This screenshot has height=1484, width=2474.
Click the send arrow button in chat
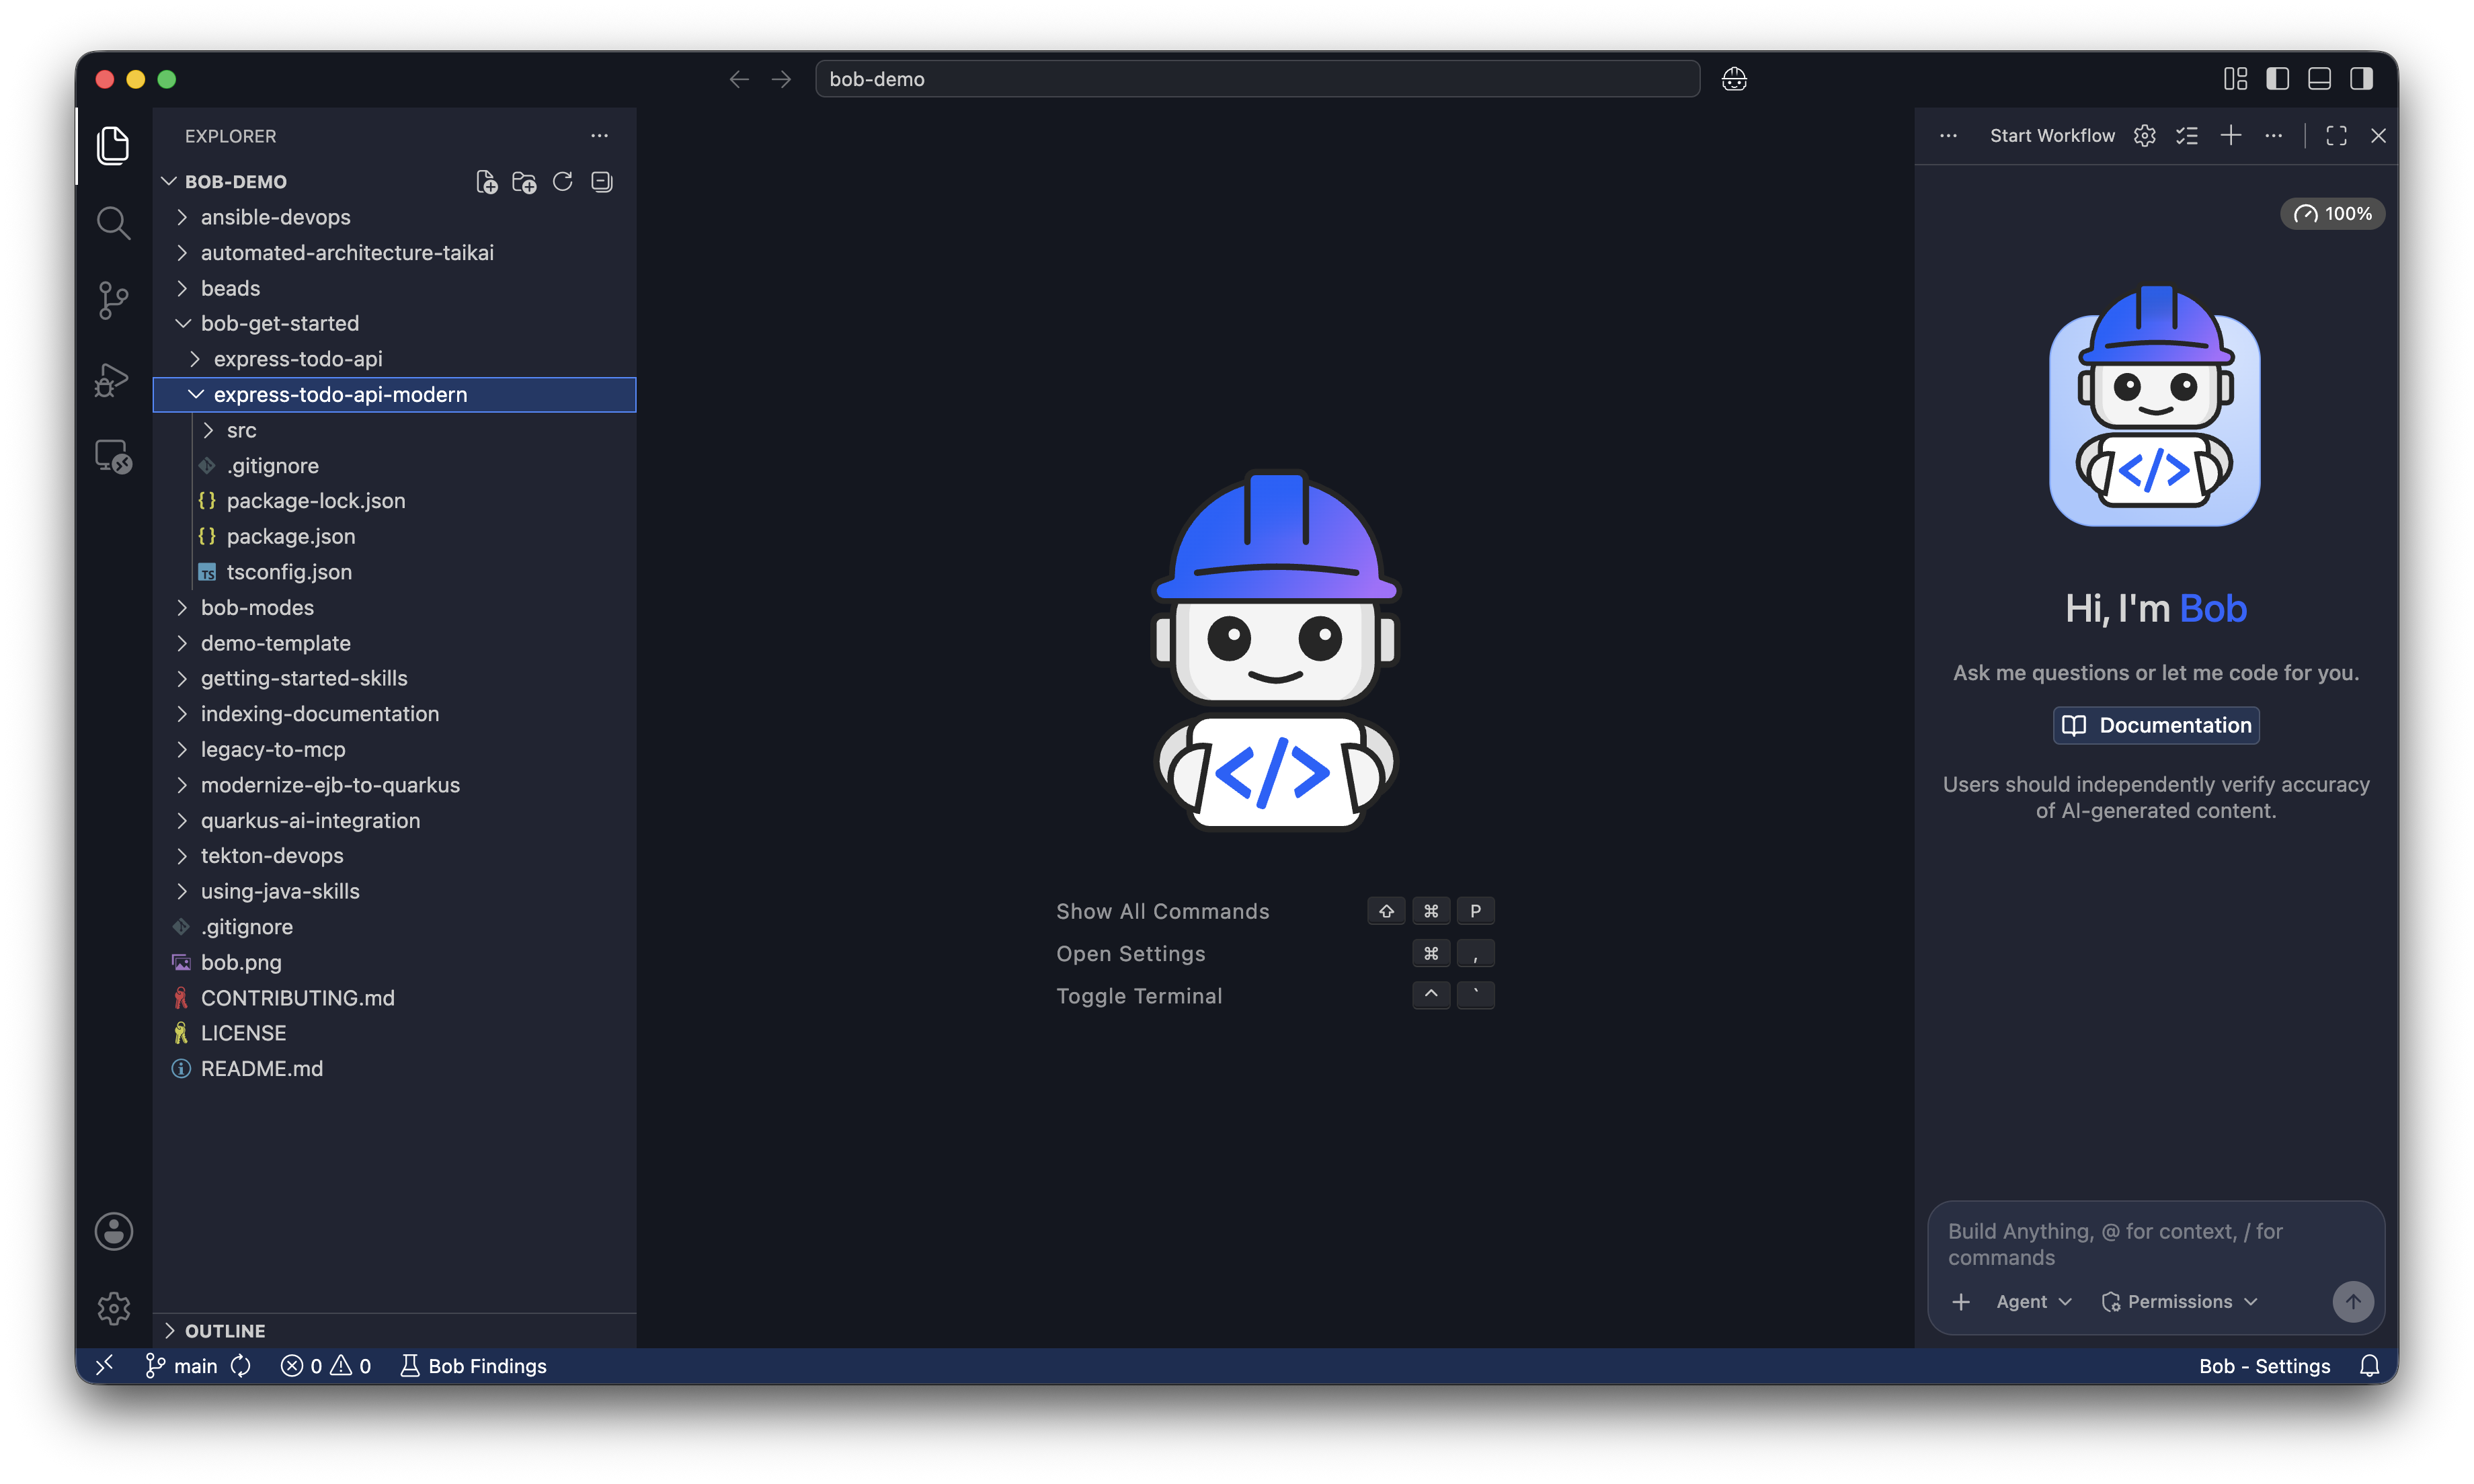[x=2352, y=1302]
